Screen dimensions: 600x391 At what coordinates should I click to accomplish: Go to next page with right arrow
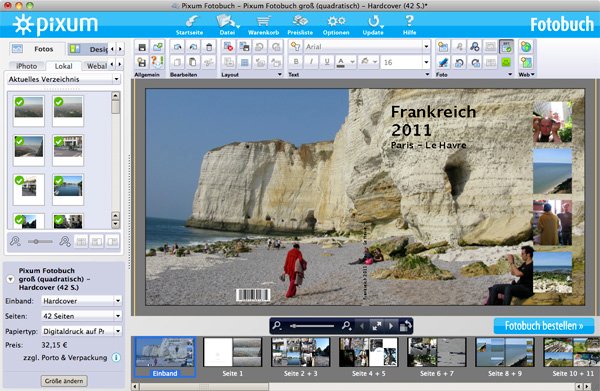[391, 326]
